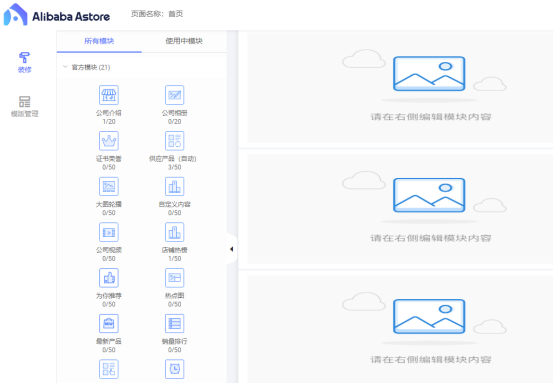Add the 大图轮播 banner carousel module
The height and width of the screenshot is (383, 554).
pyautogui.click(x=109, y=186)
